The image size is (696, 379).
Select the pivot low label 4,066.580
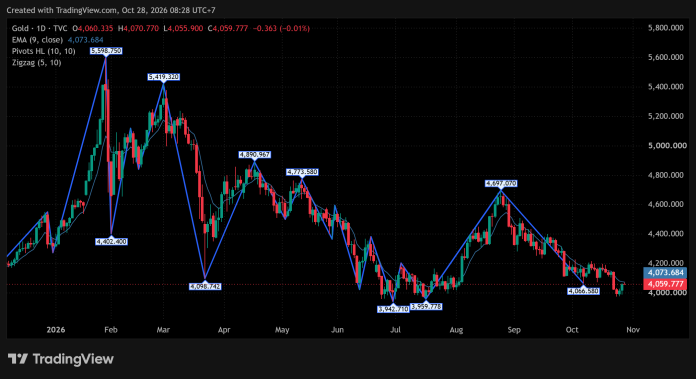(x=583, y=291)
